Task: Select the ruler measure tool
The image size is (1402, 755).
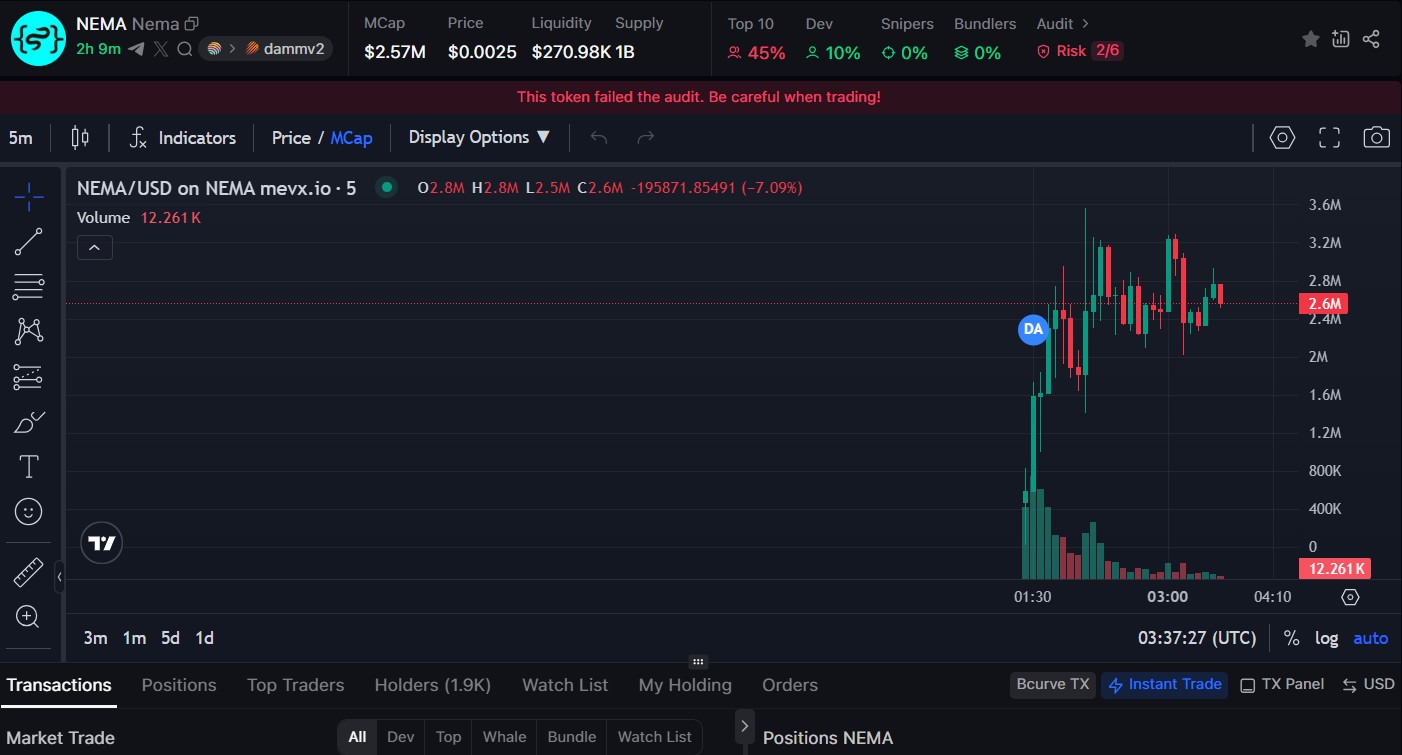Action: (29, 572)
